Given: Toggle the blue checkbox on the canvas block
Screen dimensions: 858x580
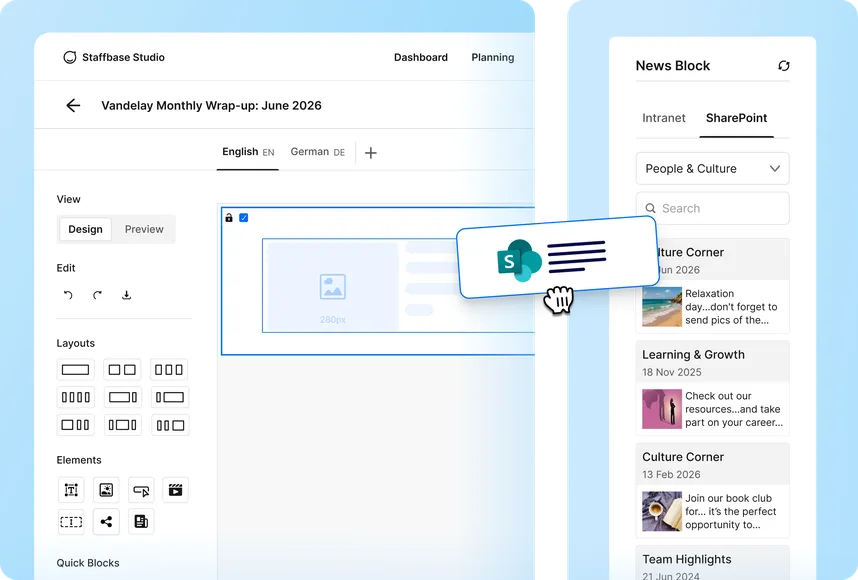Looking at the screenshot, I should pyautogui.click(x=244, y=218).
